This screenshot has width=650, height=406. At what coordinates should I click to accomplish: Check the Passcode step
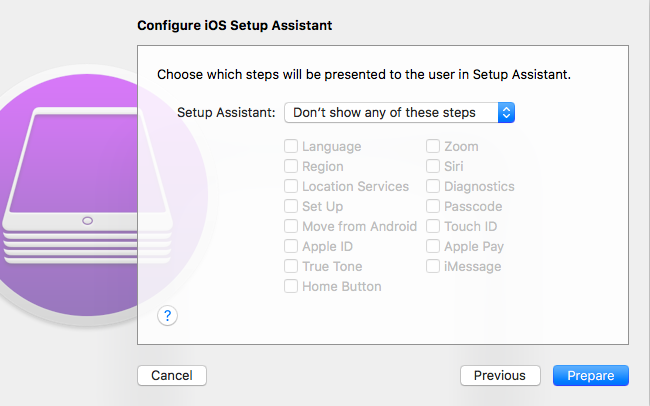pyautogui.click(x=433, y=207)
